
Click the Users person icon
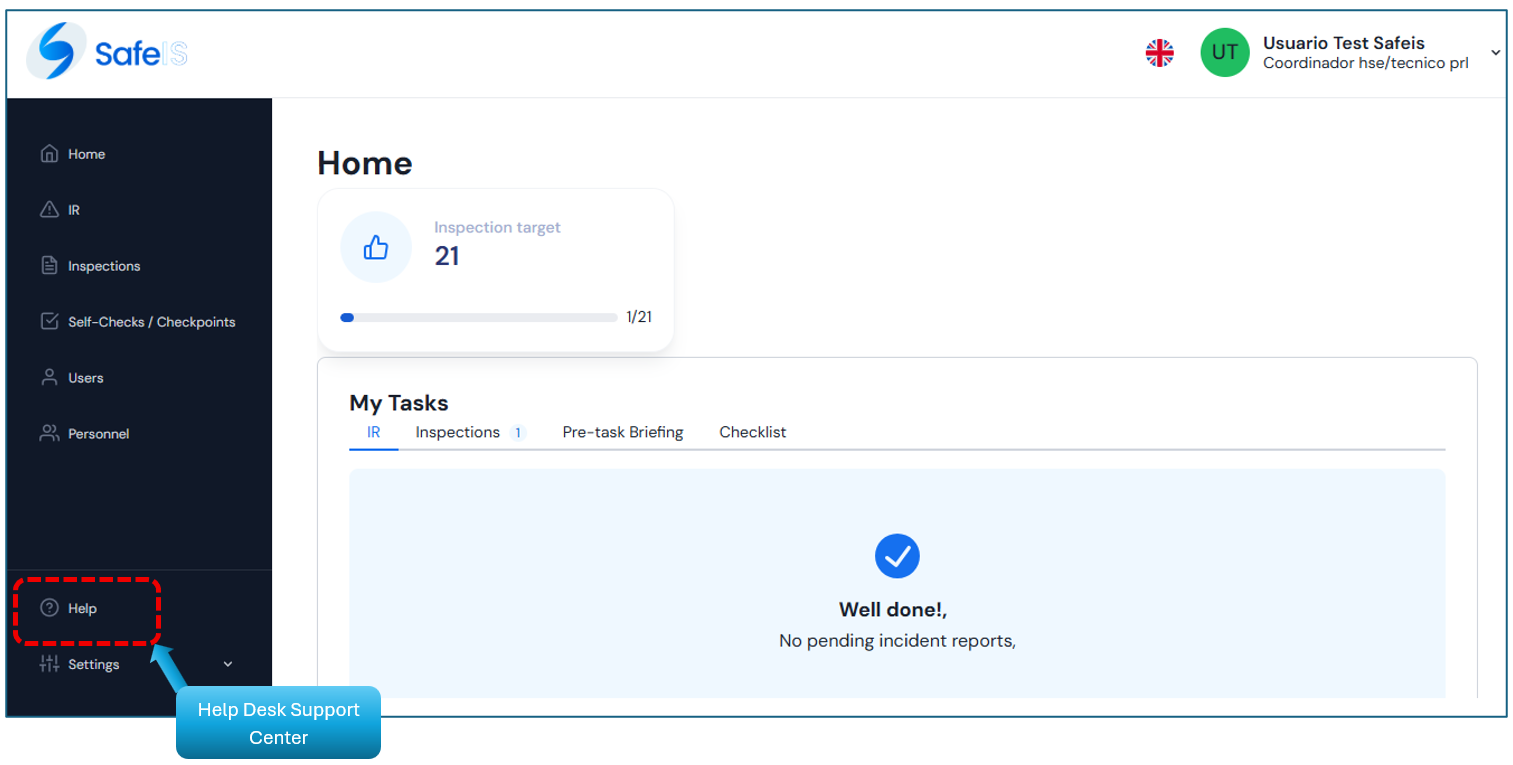pyautogui.click(x=49, y=378)
